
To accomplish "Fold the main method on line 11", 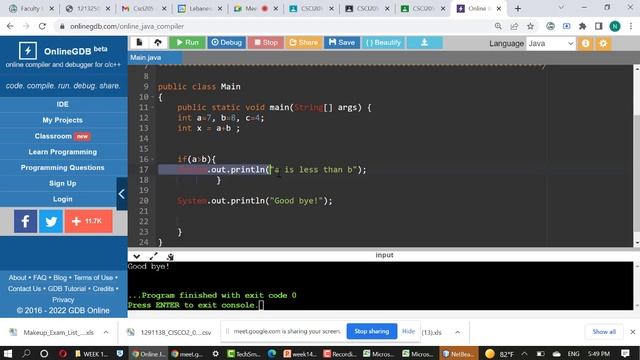I will 153,107.
